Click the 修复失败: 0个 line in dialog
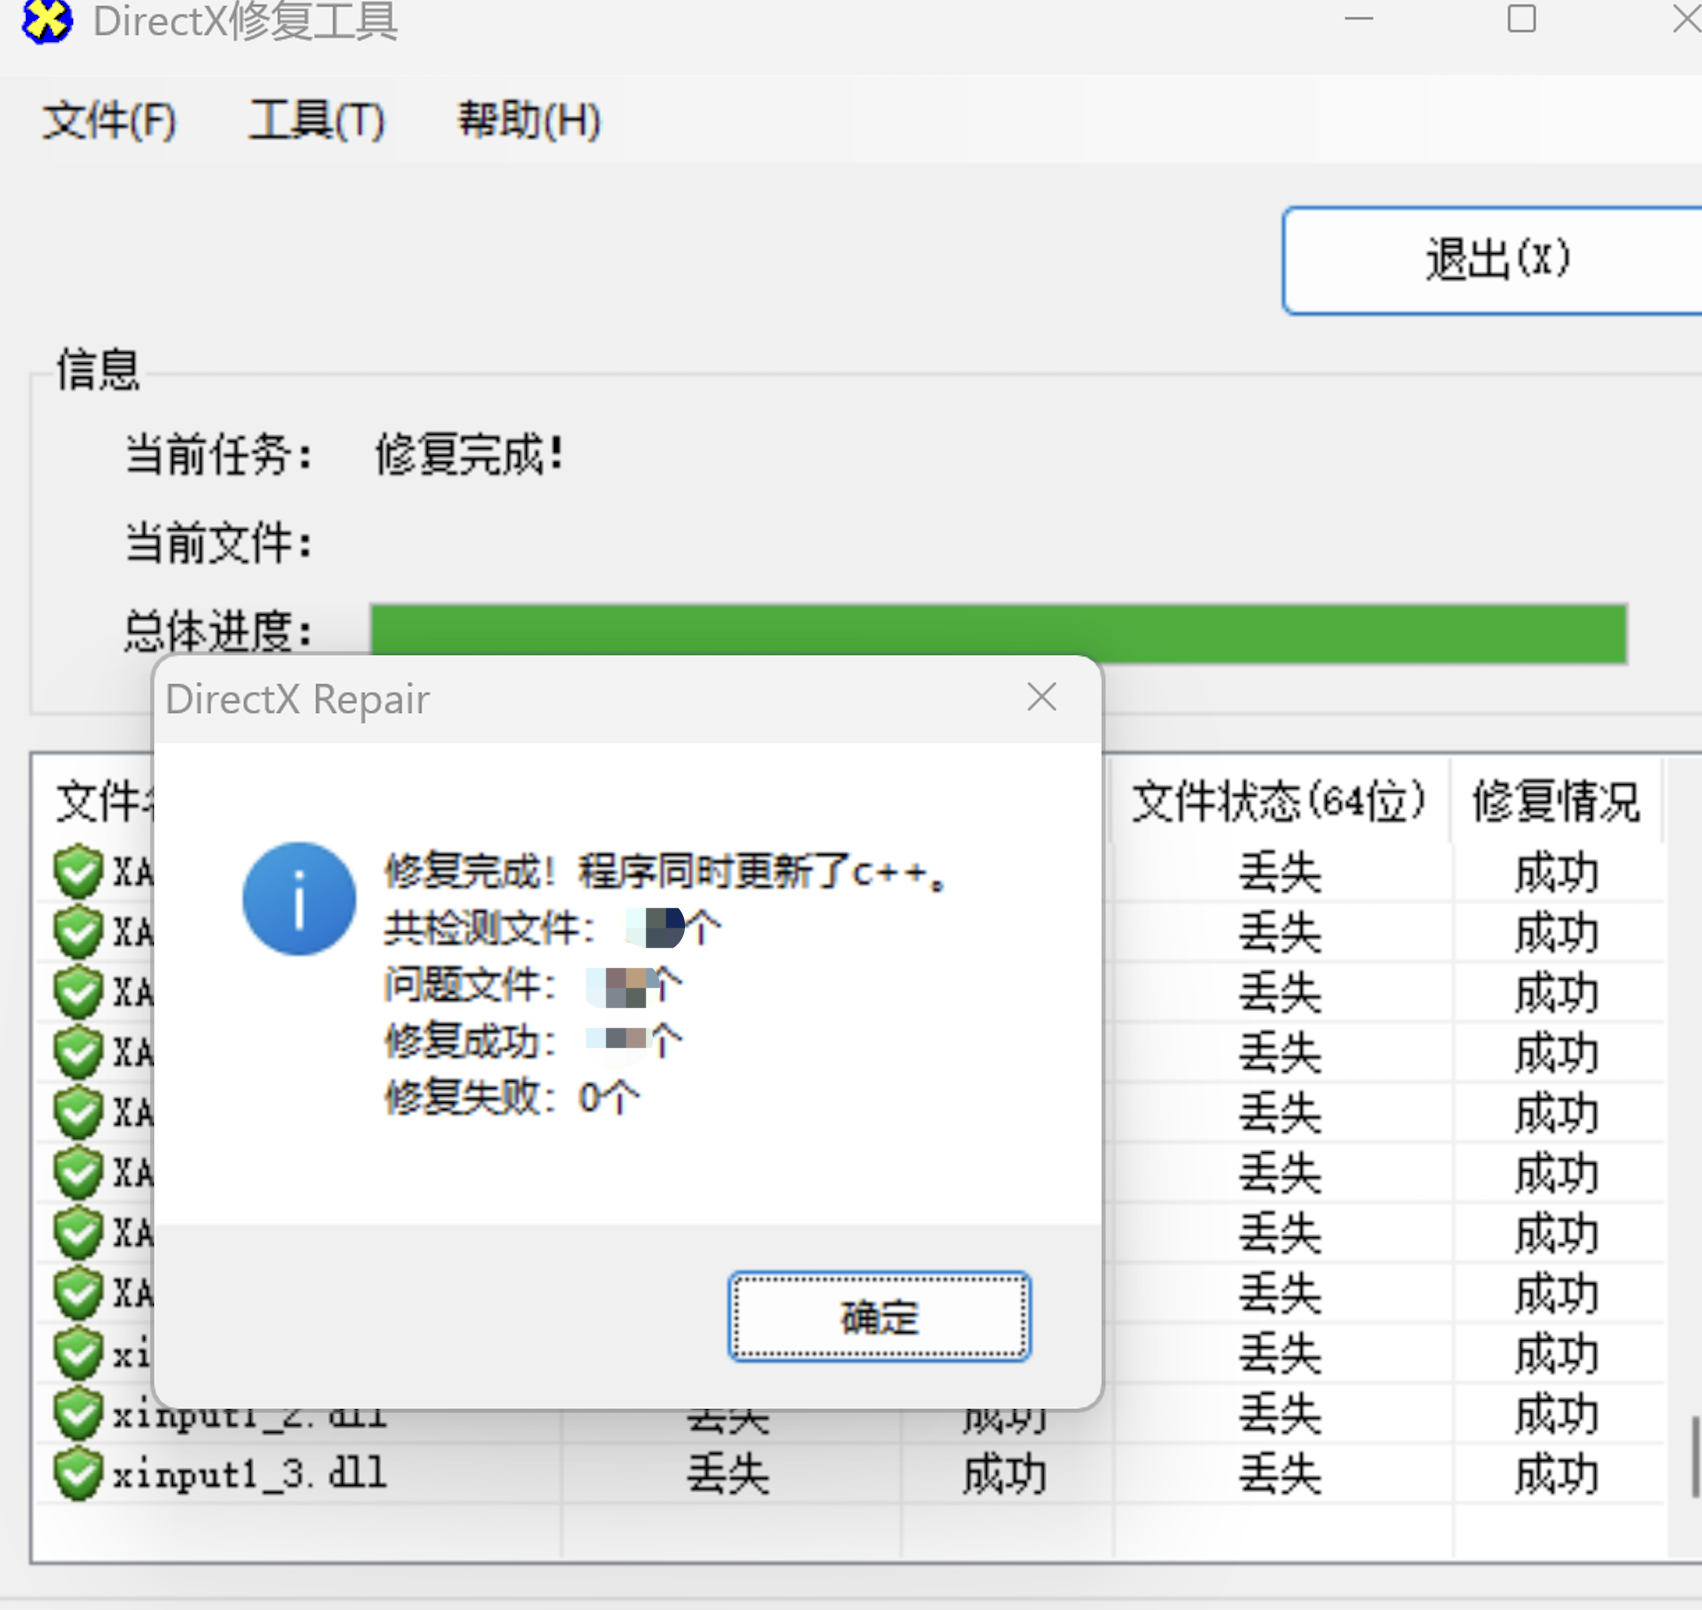 click(511, 1098)
